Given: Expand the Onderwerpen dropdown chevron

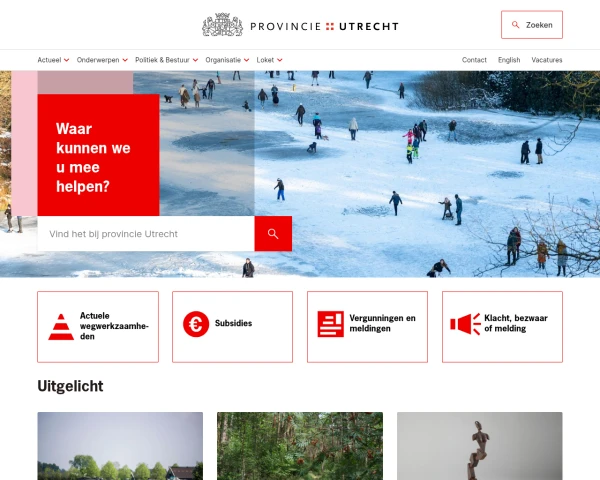Looking at the screenshot, I should click(x=125, y=60).
